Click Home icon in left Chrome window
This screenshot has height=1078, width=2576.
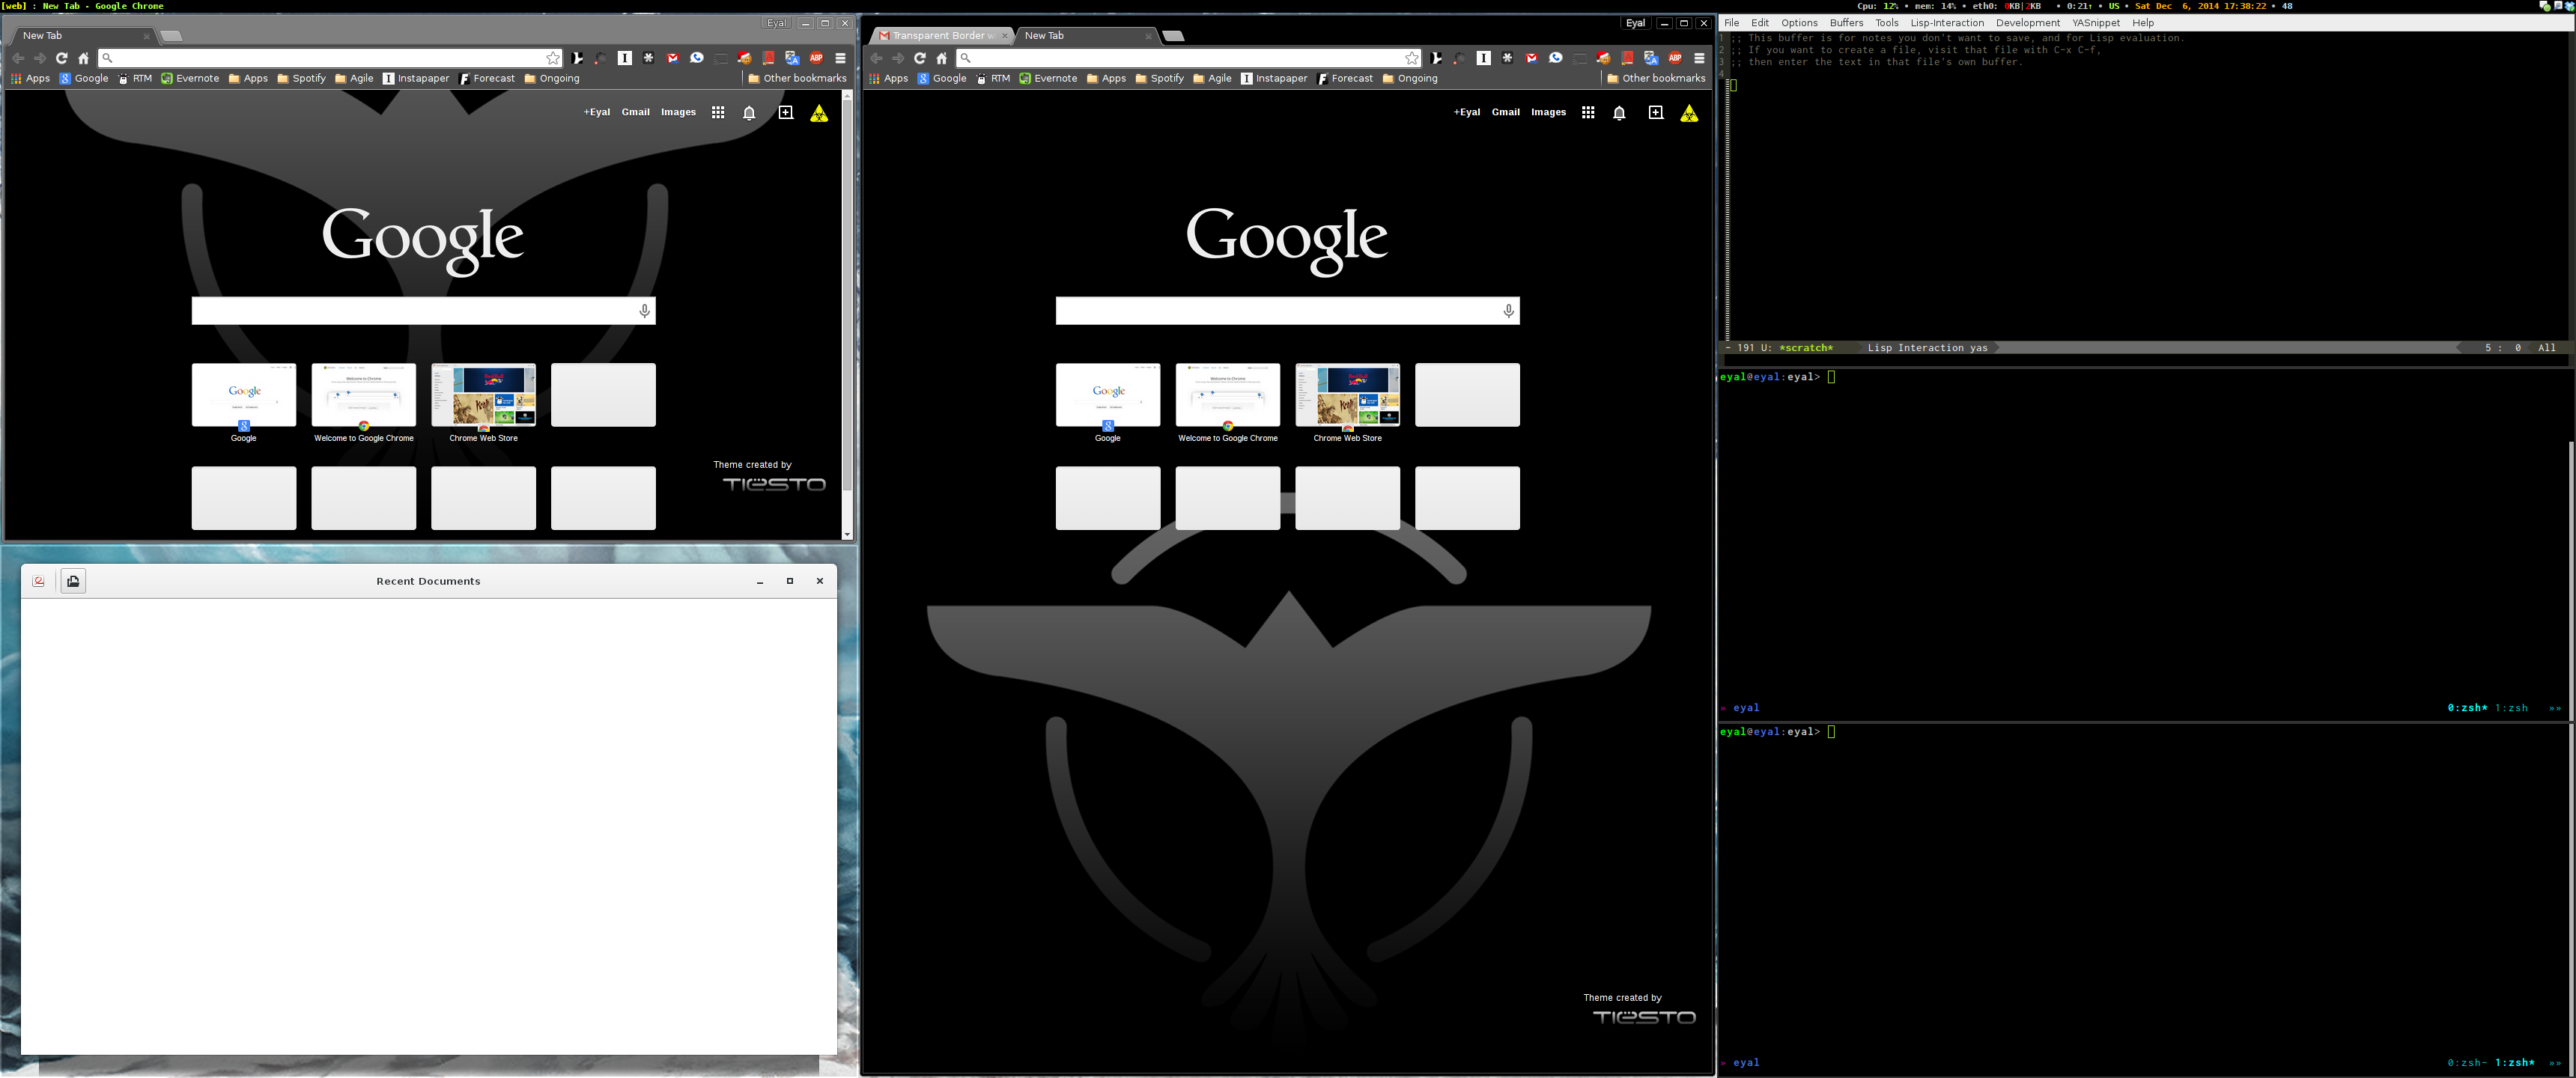tap(84, 58)
